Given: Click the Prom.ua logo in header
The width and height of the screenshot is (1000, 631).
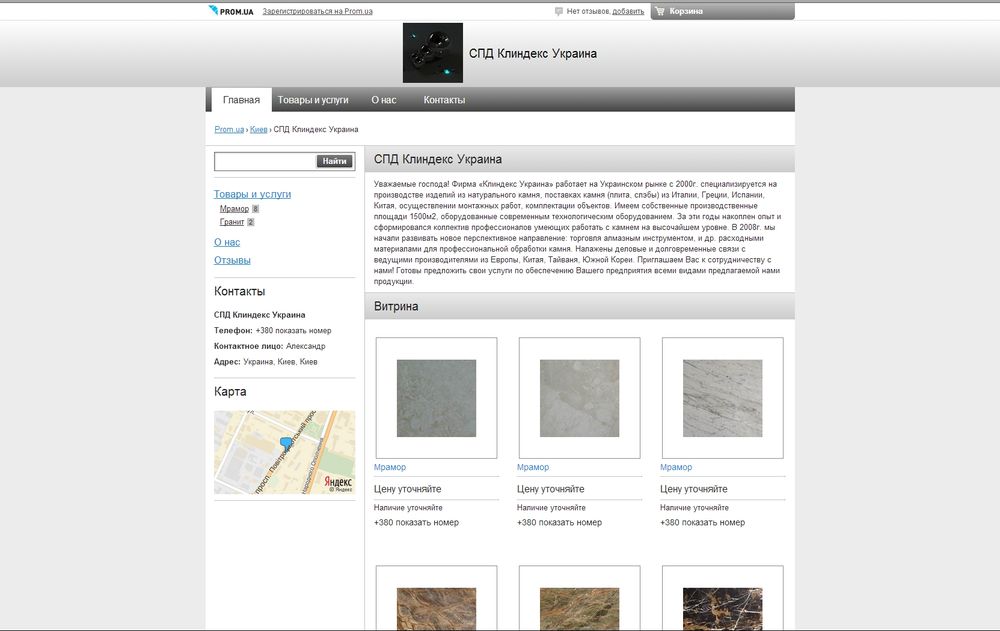Looking at the screenshot, I should [231, 11].
